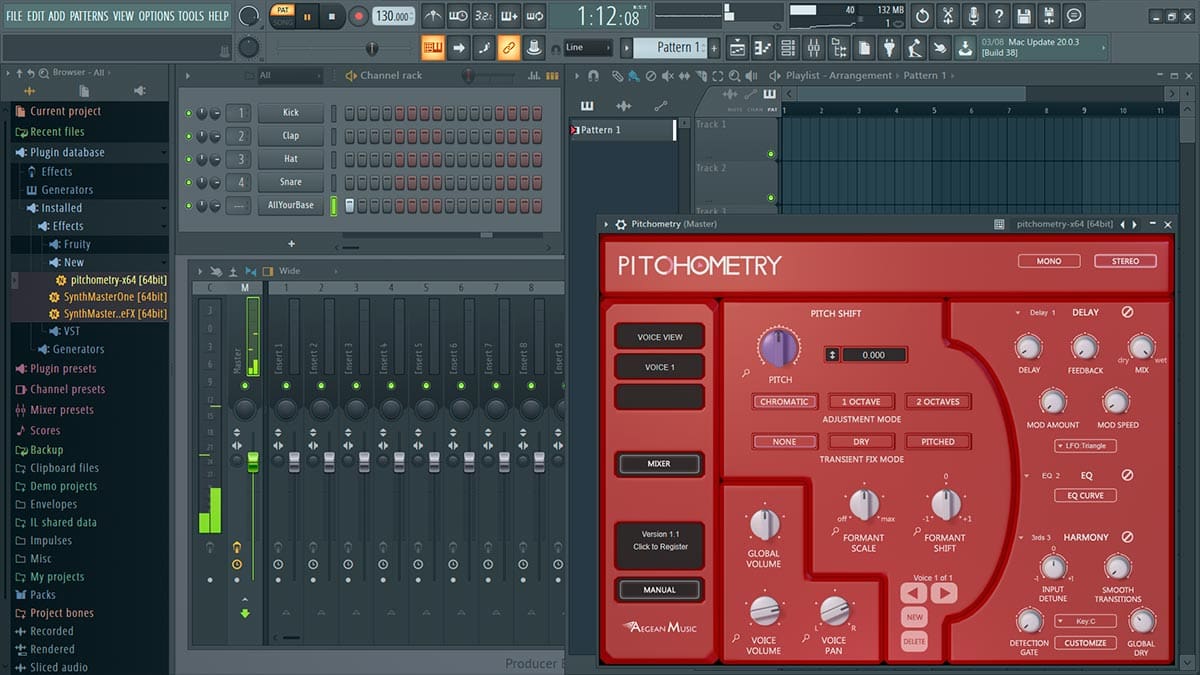Image resolution: width=1200 pixels, height=675 pixels.
Task: Click the Pitchometry PITCH knob
Action: 779,348
